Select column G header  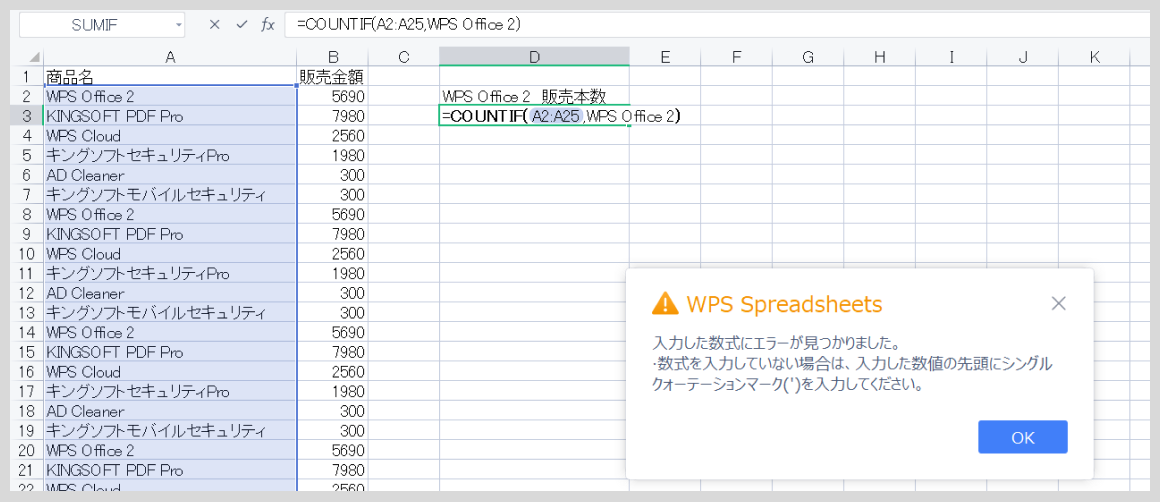coord(808,57)
